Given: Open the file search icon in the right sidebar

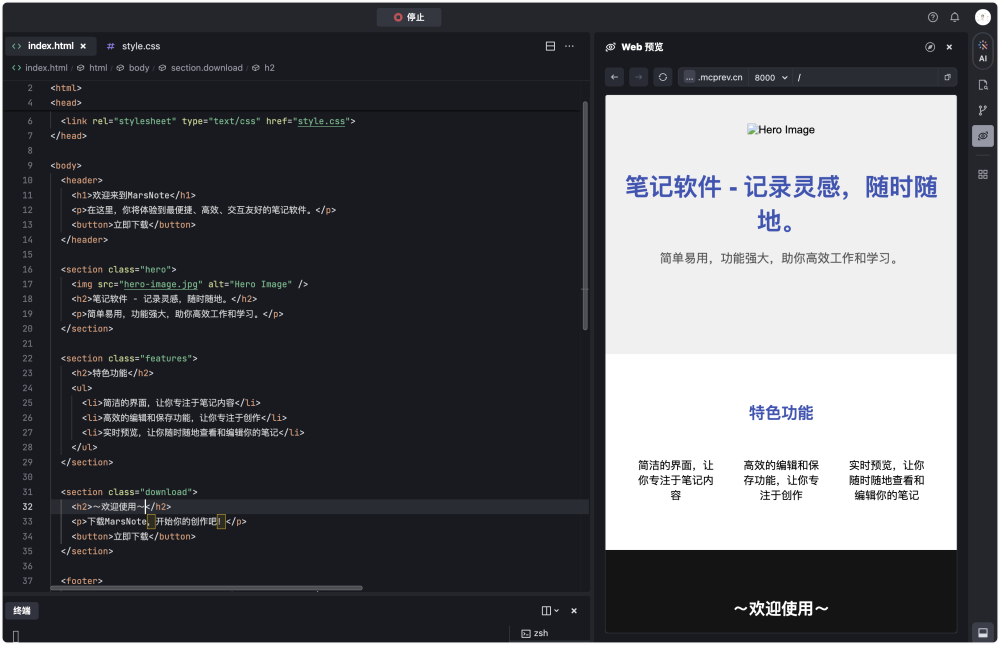Looking at the screenshot, I should tap(982, 85).
